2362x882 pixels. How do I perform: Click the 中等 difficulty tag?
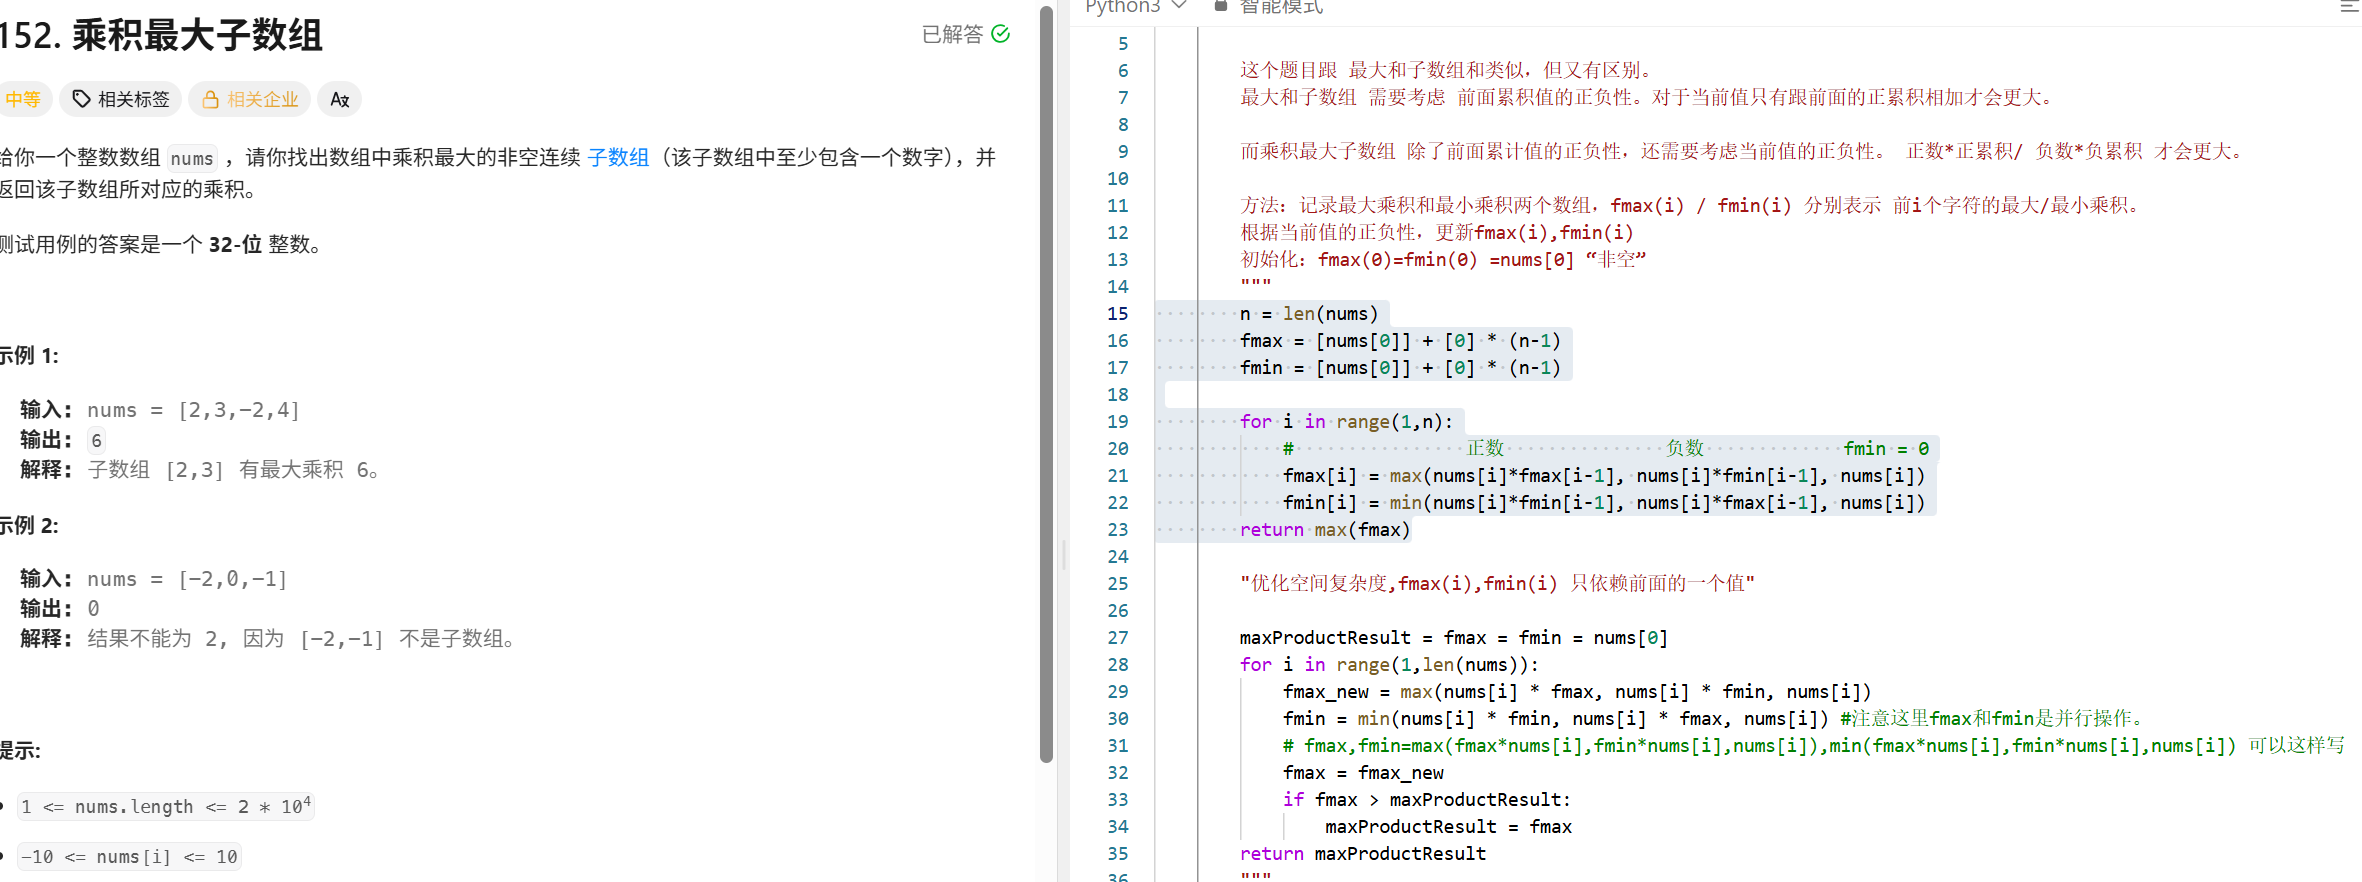(x=22, y=99)
